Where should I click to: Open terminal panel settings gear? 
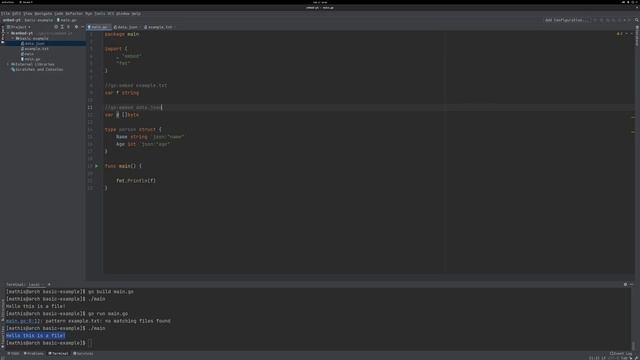(x=625, y=284)
